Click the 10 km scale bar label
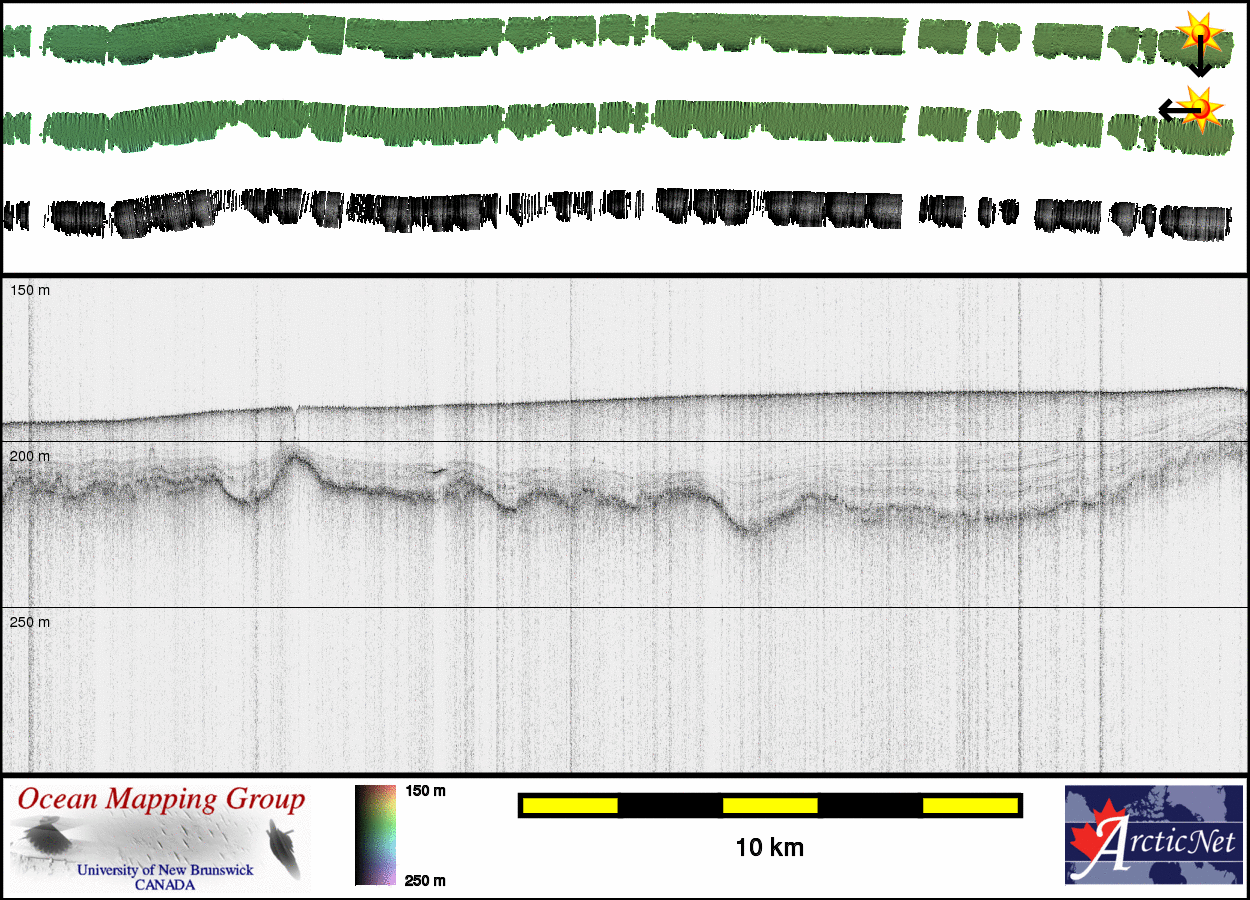Image resolution: width=1250 pixels, height=900 pixels. coord(769,849)
